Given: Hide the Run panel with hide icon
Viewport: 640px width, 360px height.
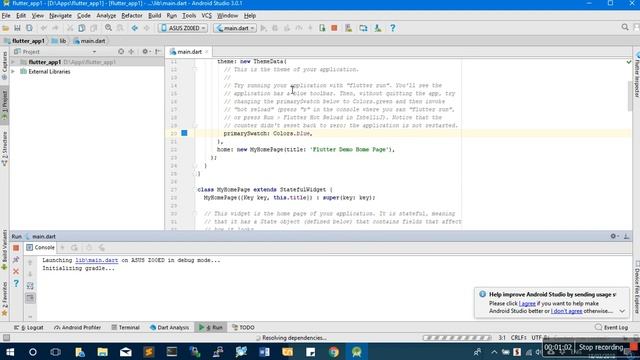Looking at the screenshot, I should pos(627,236).
